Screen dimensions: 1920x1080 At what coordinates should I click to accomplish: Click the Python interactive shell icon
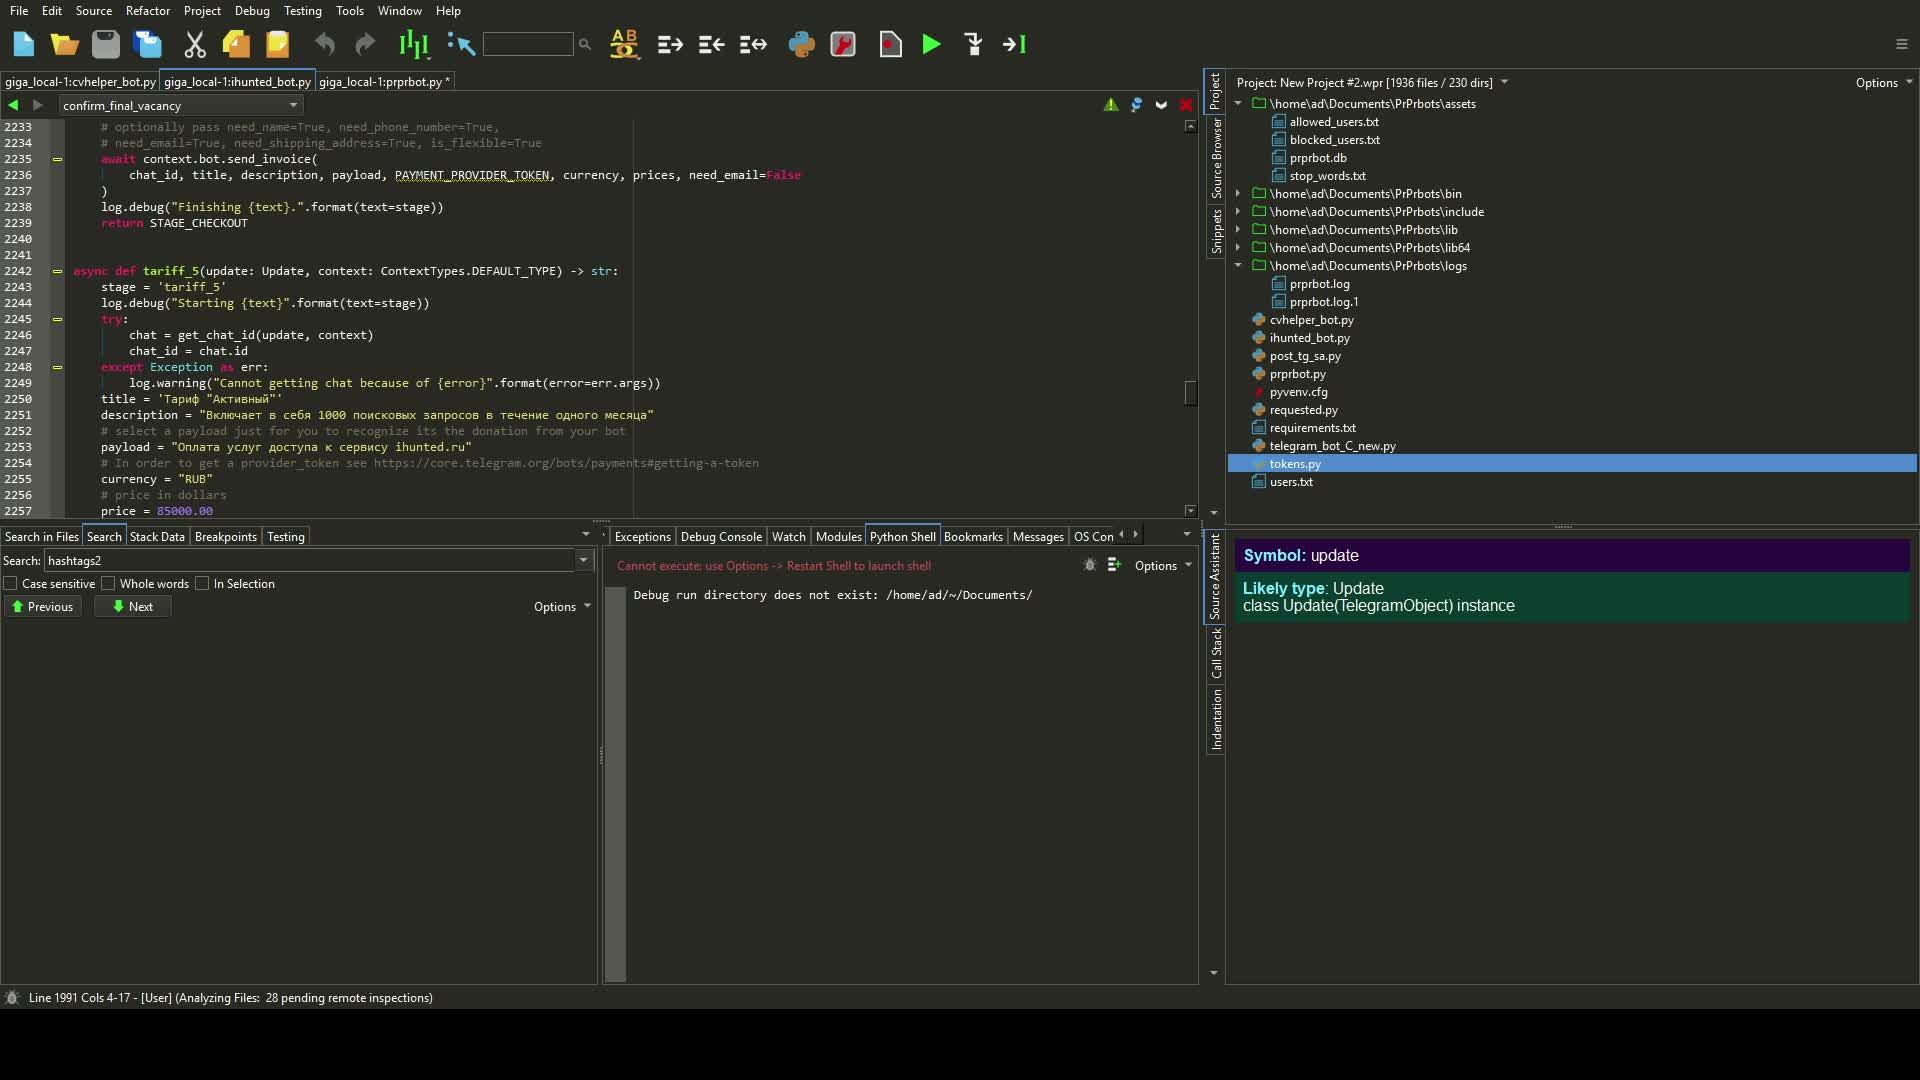click(x=800, y=44)
